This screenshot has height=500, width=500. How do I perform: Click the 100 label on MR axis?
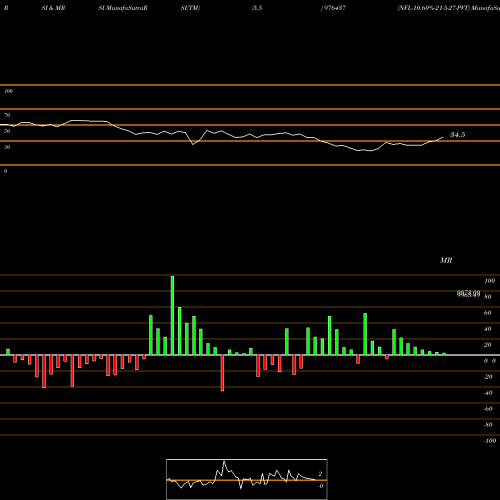[489, 281]
